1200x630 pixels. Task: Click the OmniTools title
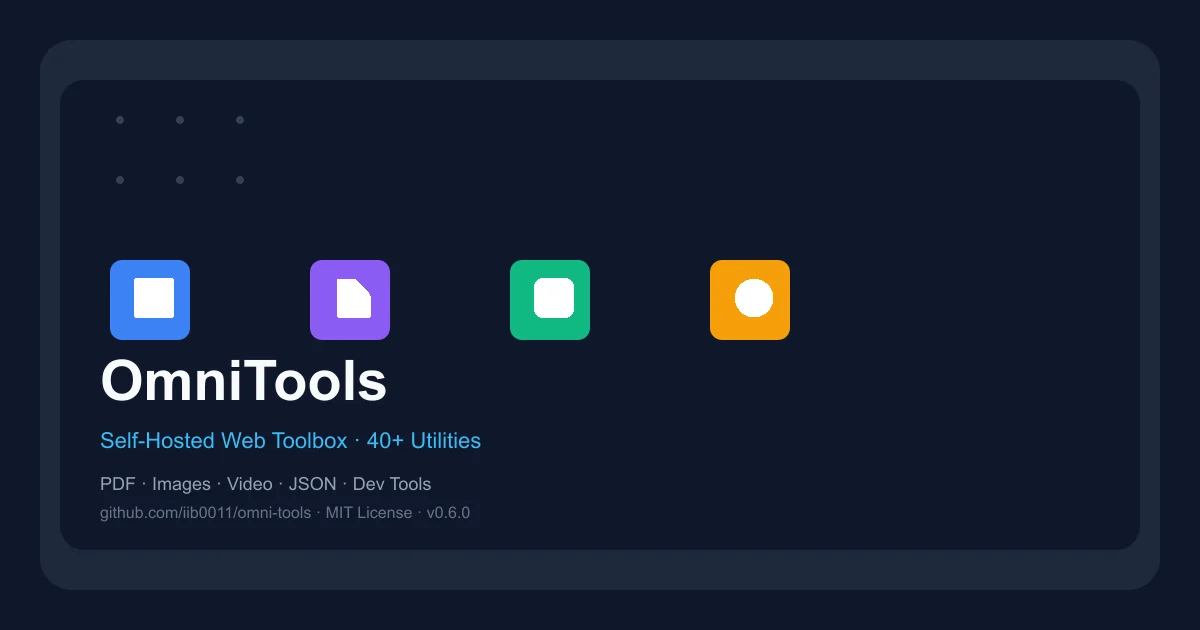(244, 381)
